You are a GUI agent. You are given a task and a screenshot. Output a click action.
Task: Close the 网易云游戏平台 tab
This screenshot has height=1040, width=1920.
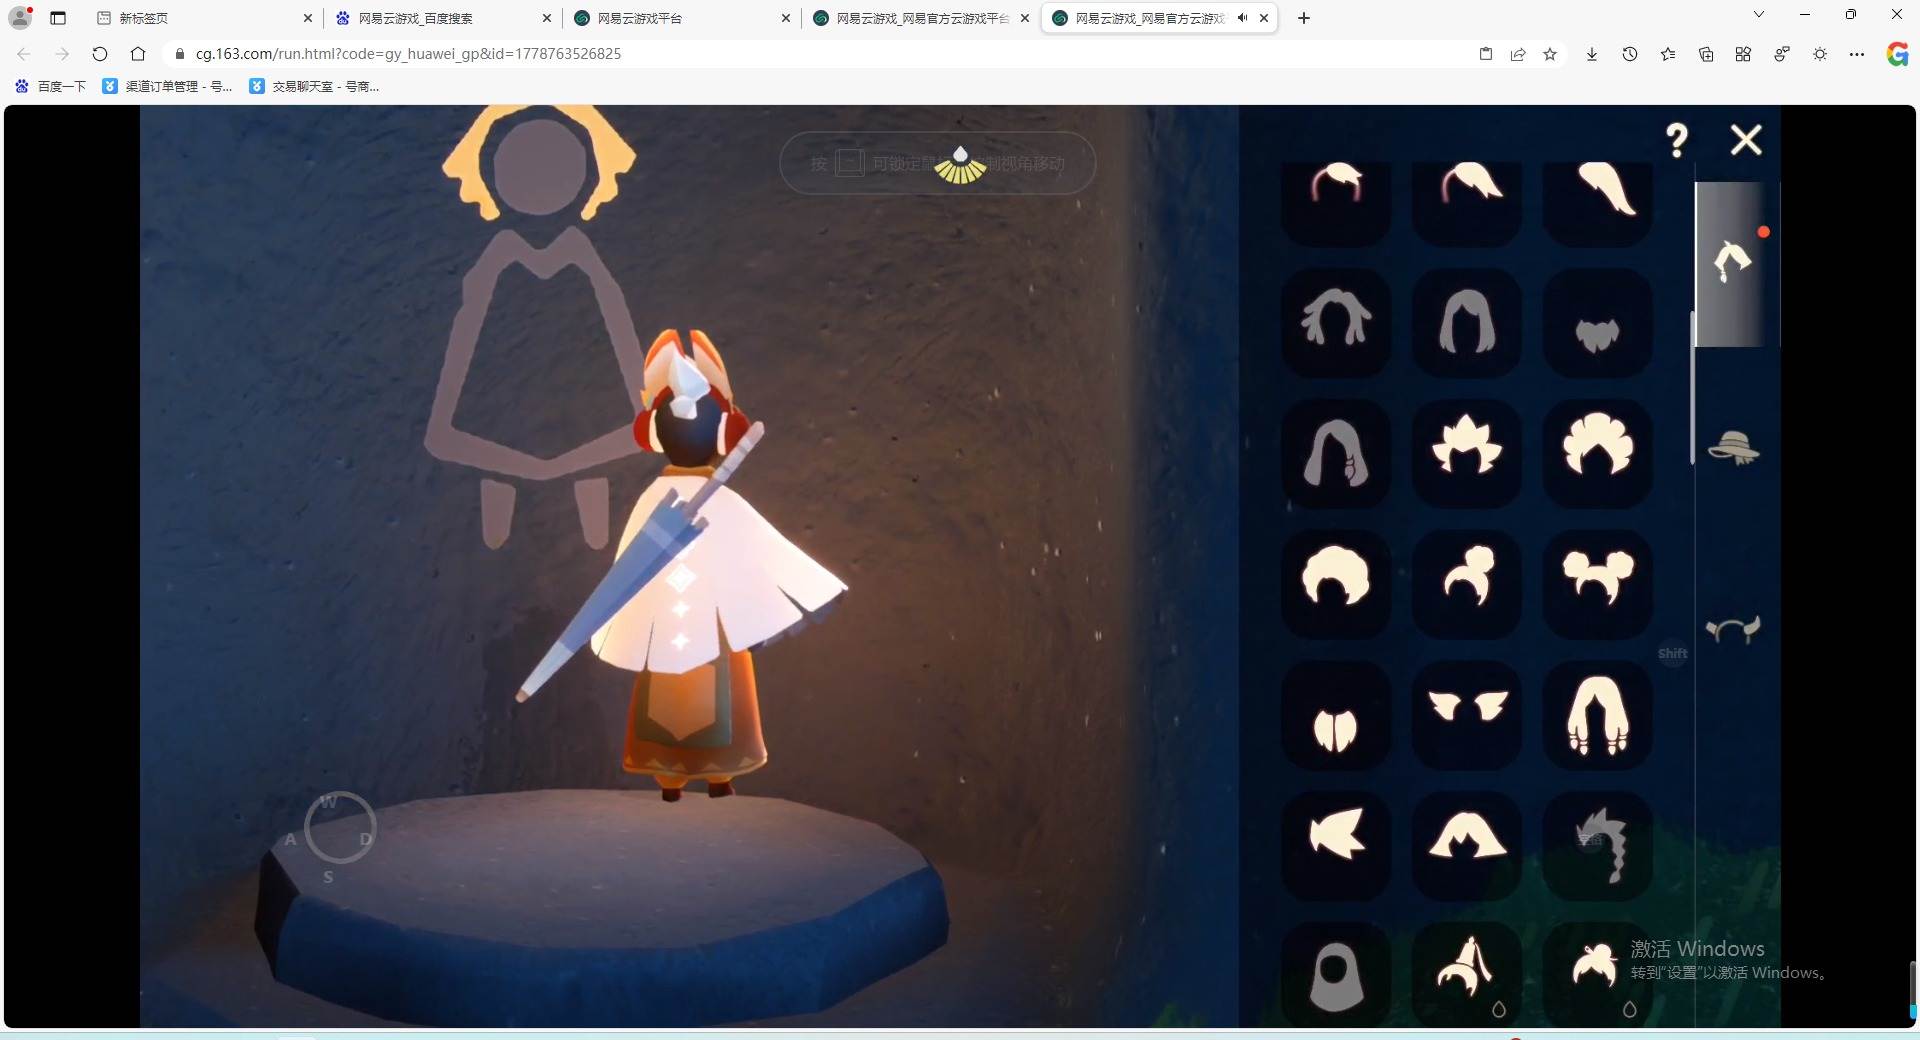point(786,18)
